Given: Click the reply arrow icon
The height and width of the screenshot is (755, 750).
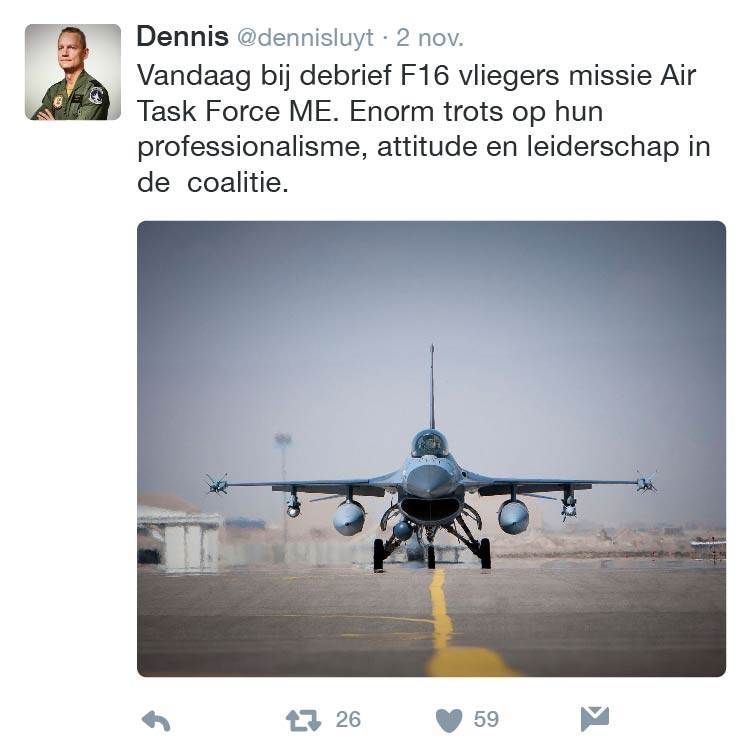Looking at the screenshot, I should [x=156, y=720].
